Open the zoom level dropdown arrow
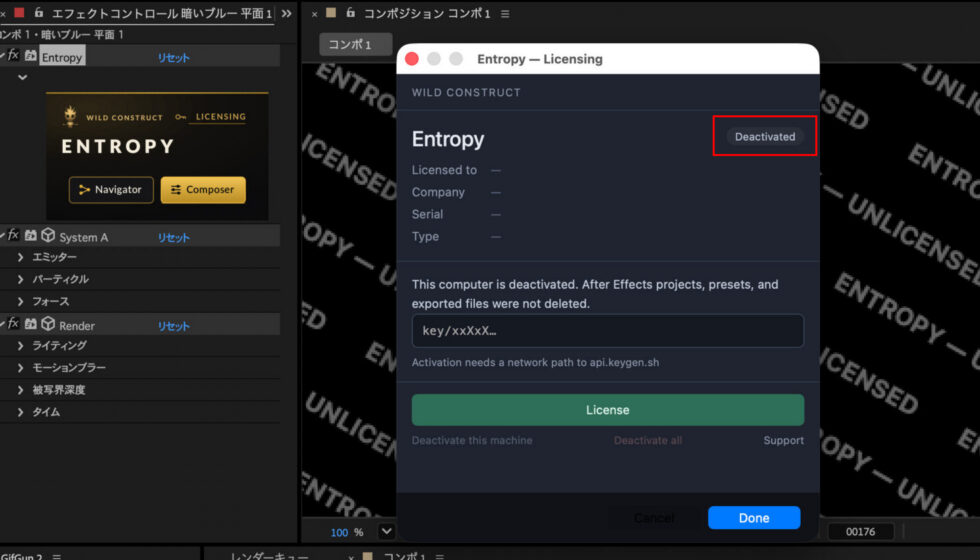Viewport: 980px width, 560px height. click(386, 531)
